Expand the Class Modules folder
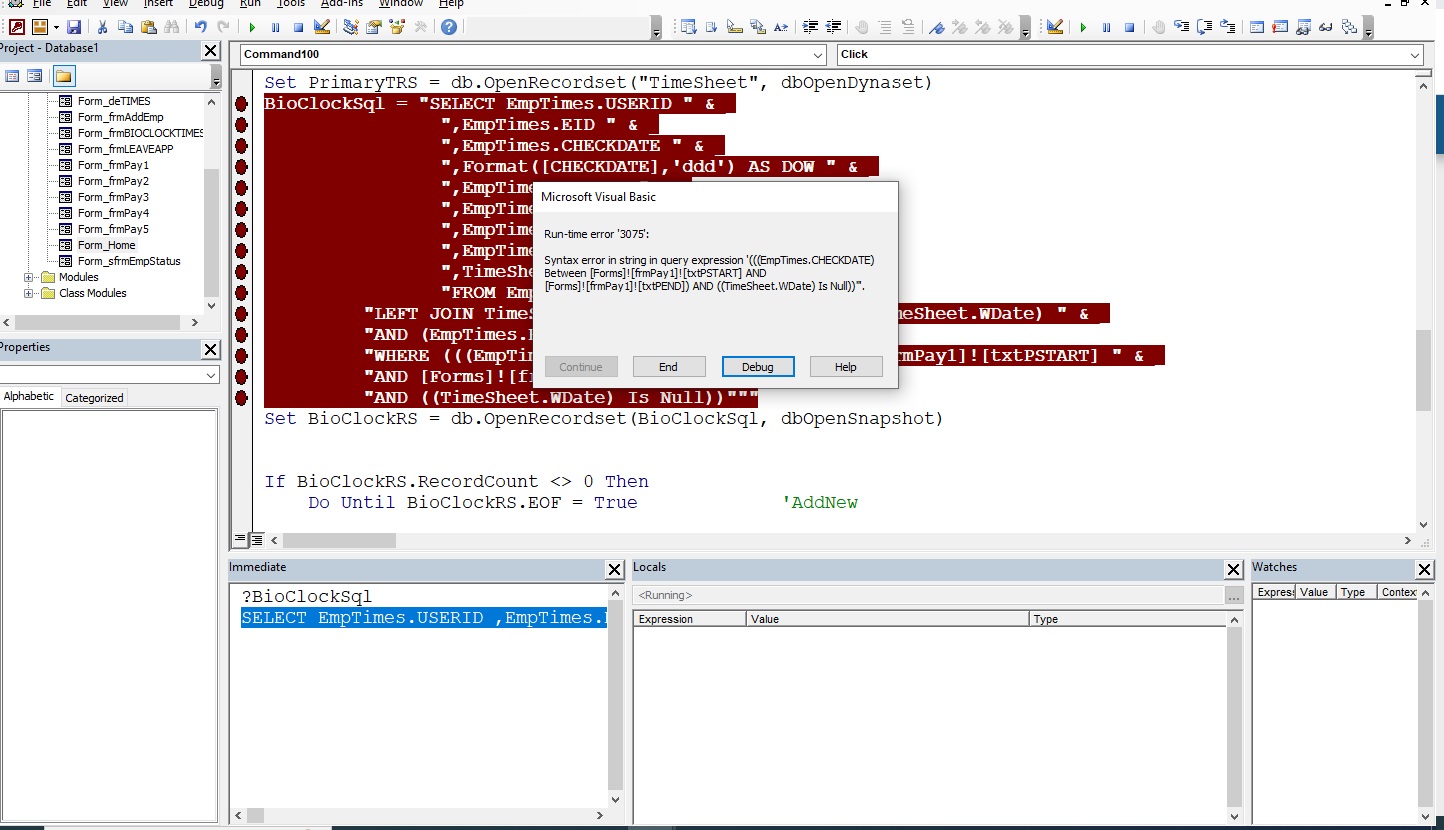This screenshot has width=1444, height=830. (x=30, y=293)
